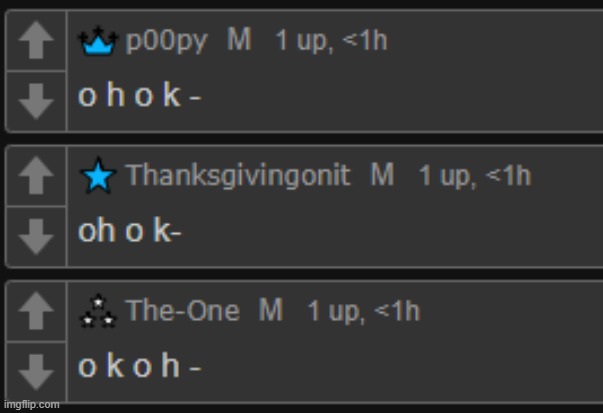The height and width of the screenshot is (413, 603).
Task: Click Thanksgivingonit's blue star icon
Action: (x=98, y=175)
